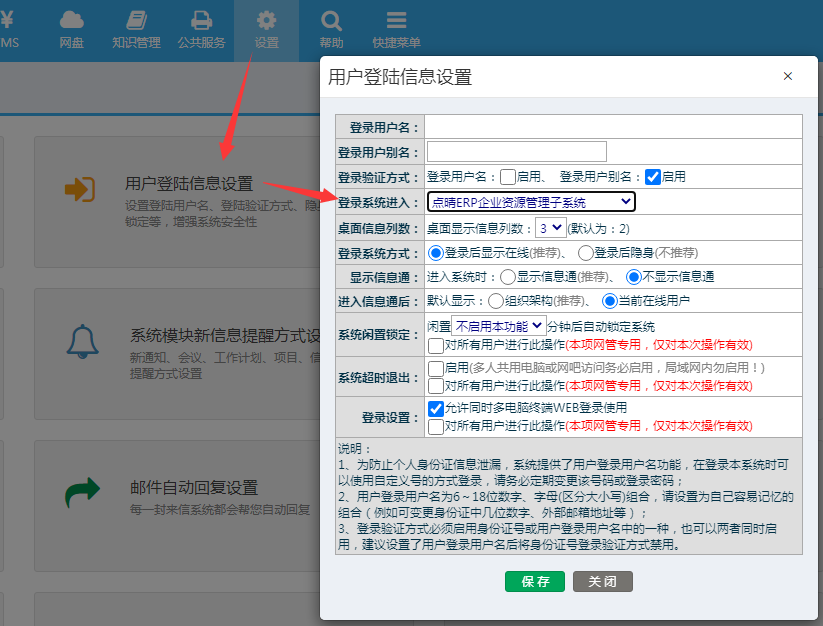Select 登录后隐身 radio option
Screen dimensions: 823x626
tap(586, 253)
